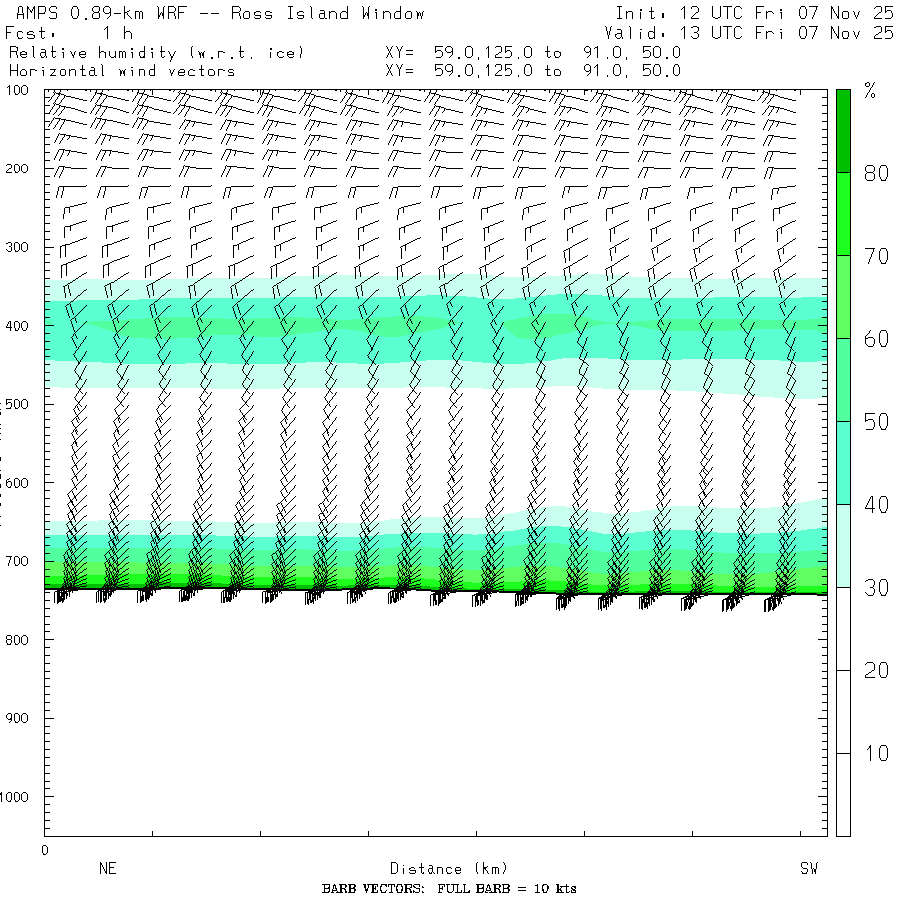
Task: Click the colorbar segment between 70 and 80
Action: pos(843,213)
